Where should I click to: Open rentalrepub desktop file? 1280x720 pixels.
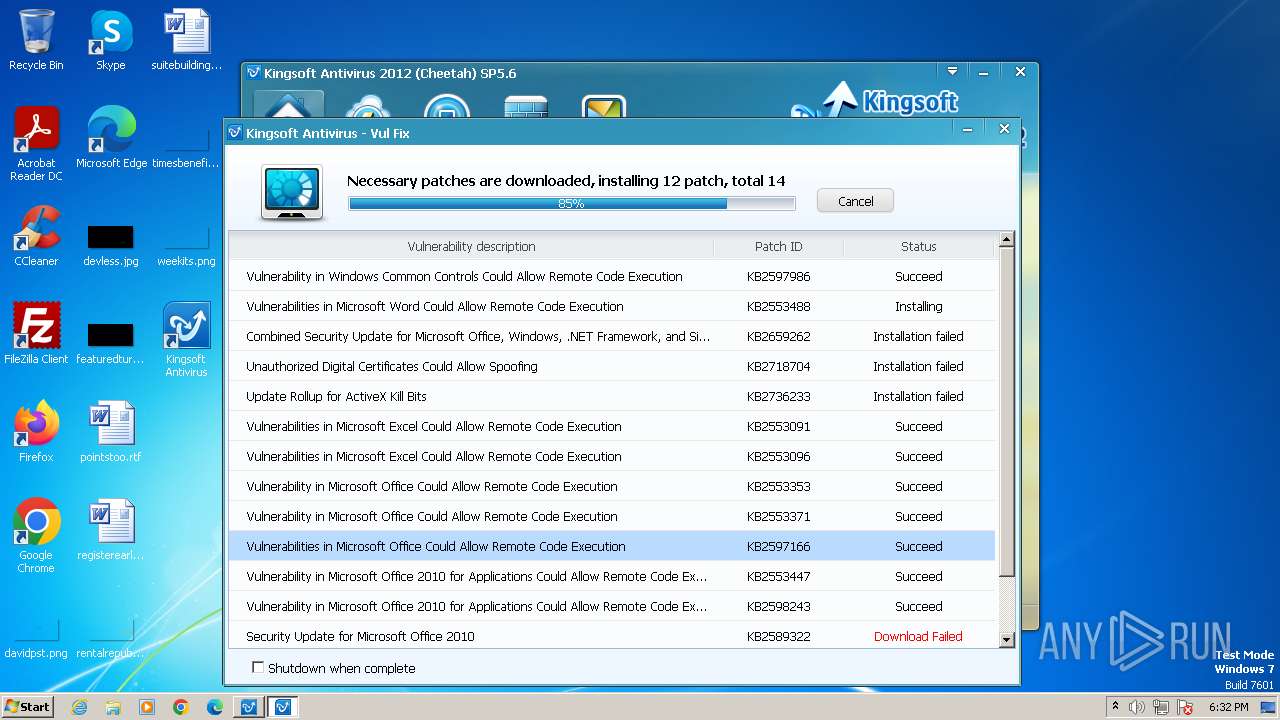coord(110,638)
